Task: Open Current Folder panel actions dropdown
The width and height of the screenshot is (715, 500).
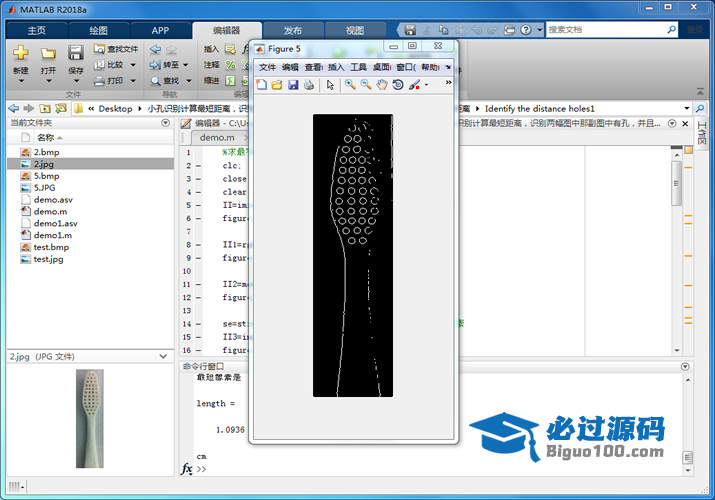Action: pyautogui.click(x=165, y=123)
